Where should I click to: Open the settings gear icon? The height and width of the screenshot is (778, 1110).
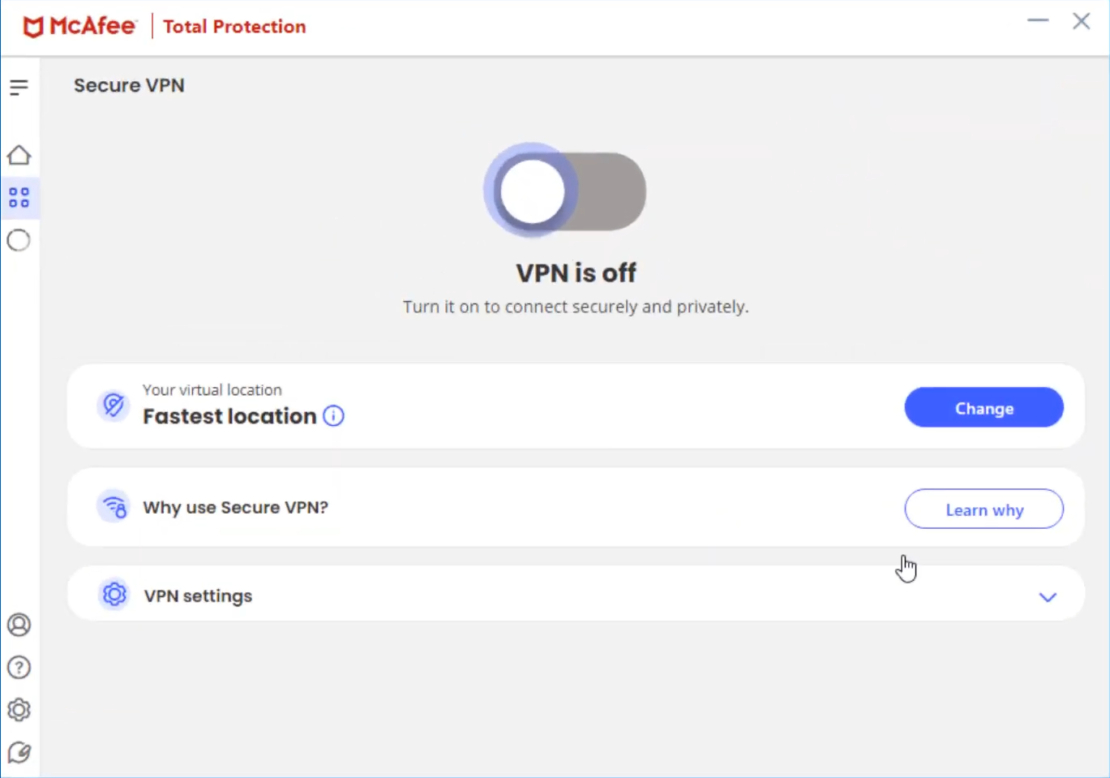[x=19, y=710]
